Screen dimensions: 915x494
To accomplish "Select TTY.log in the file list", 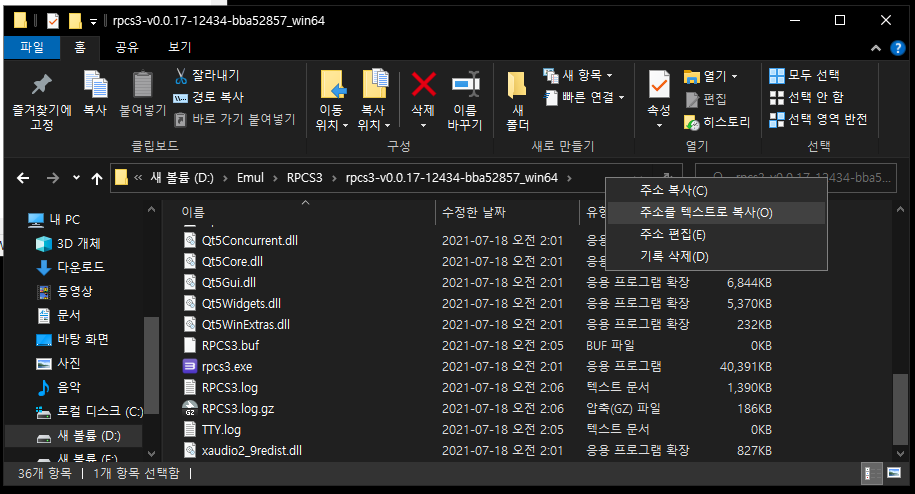I will pos(221,430).
